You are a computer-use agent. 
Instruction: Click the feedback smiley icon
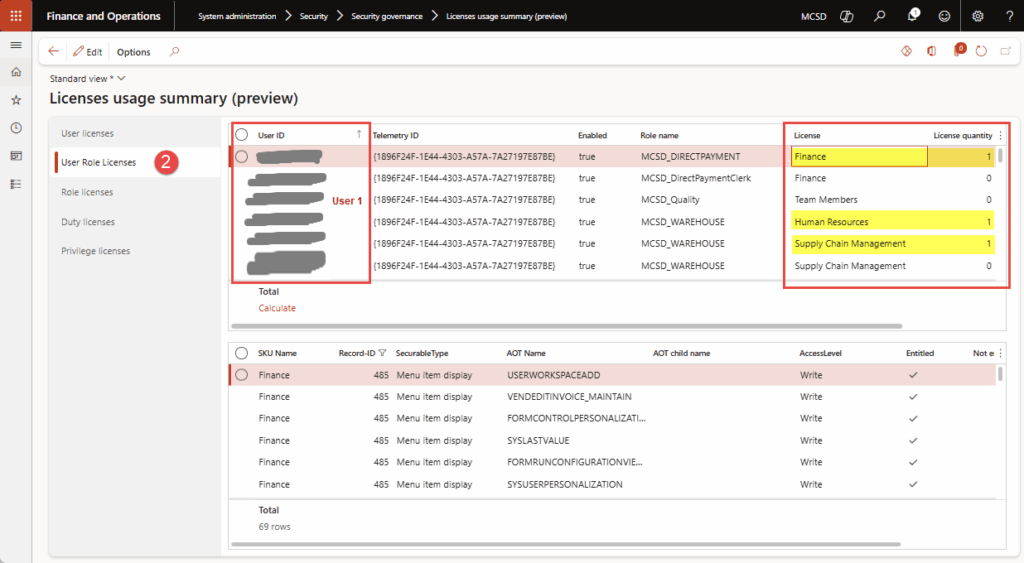tap(944, 16)
